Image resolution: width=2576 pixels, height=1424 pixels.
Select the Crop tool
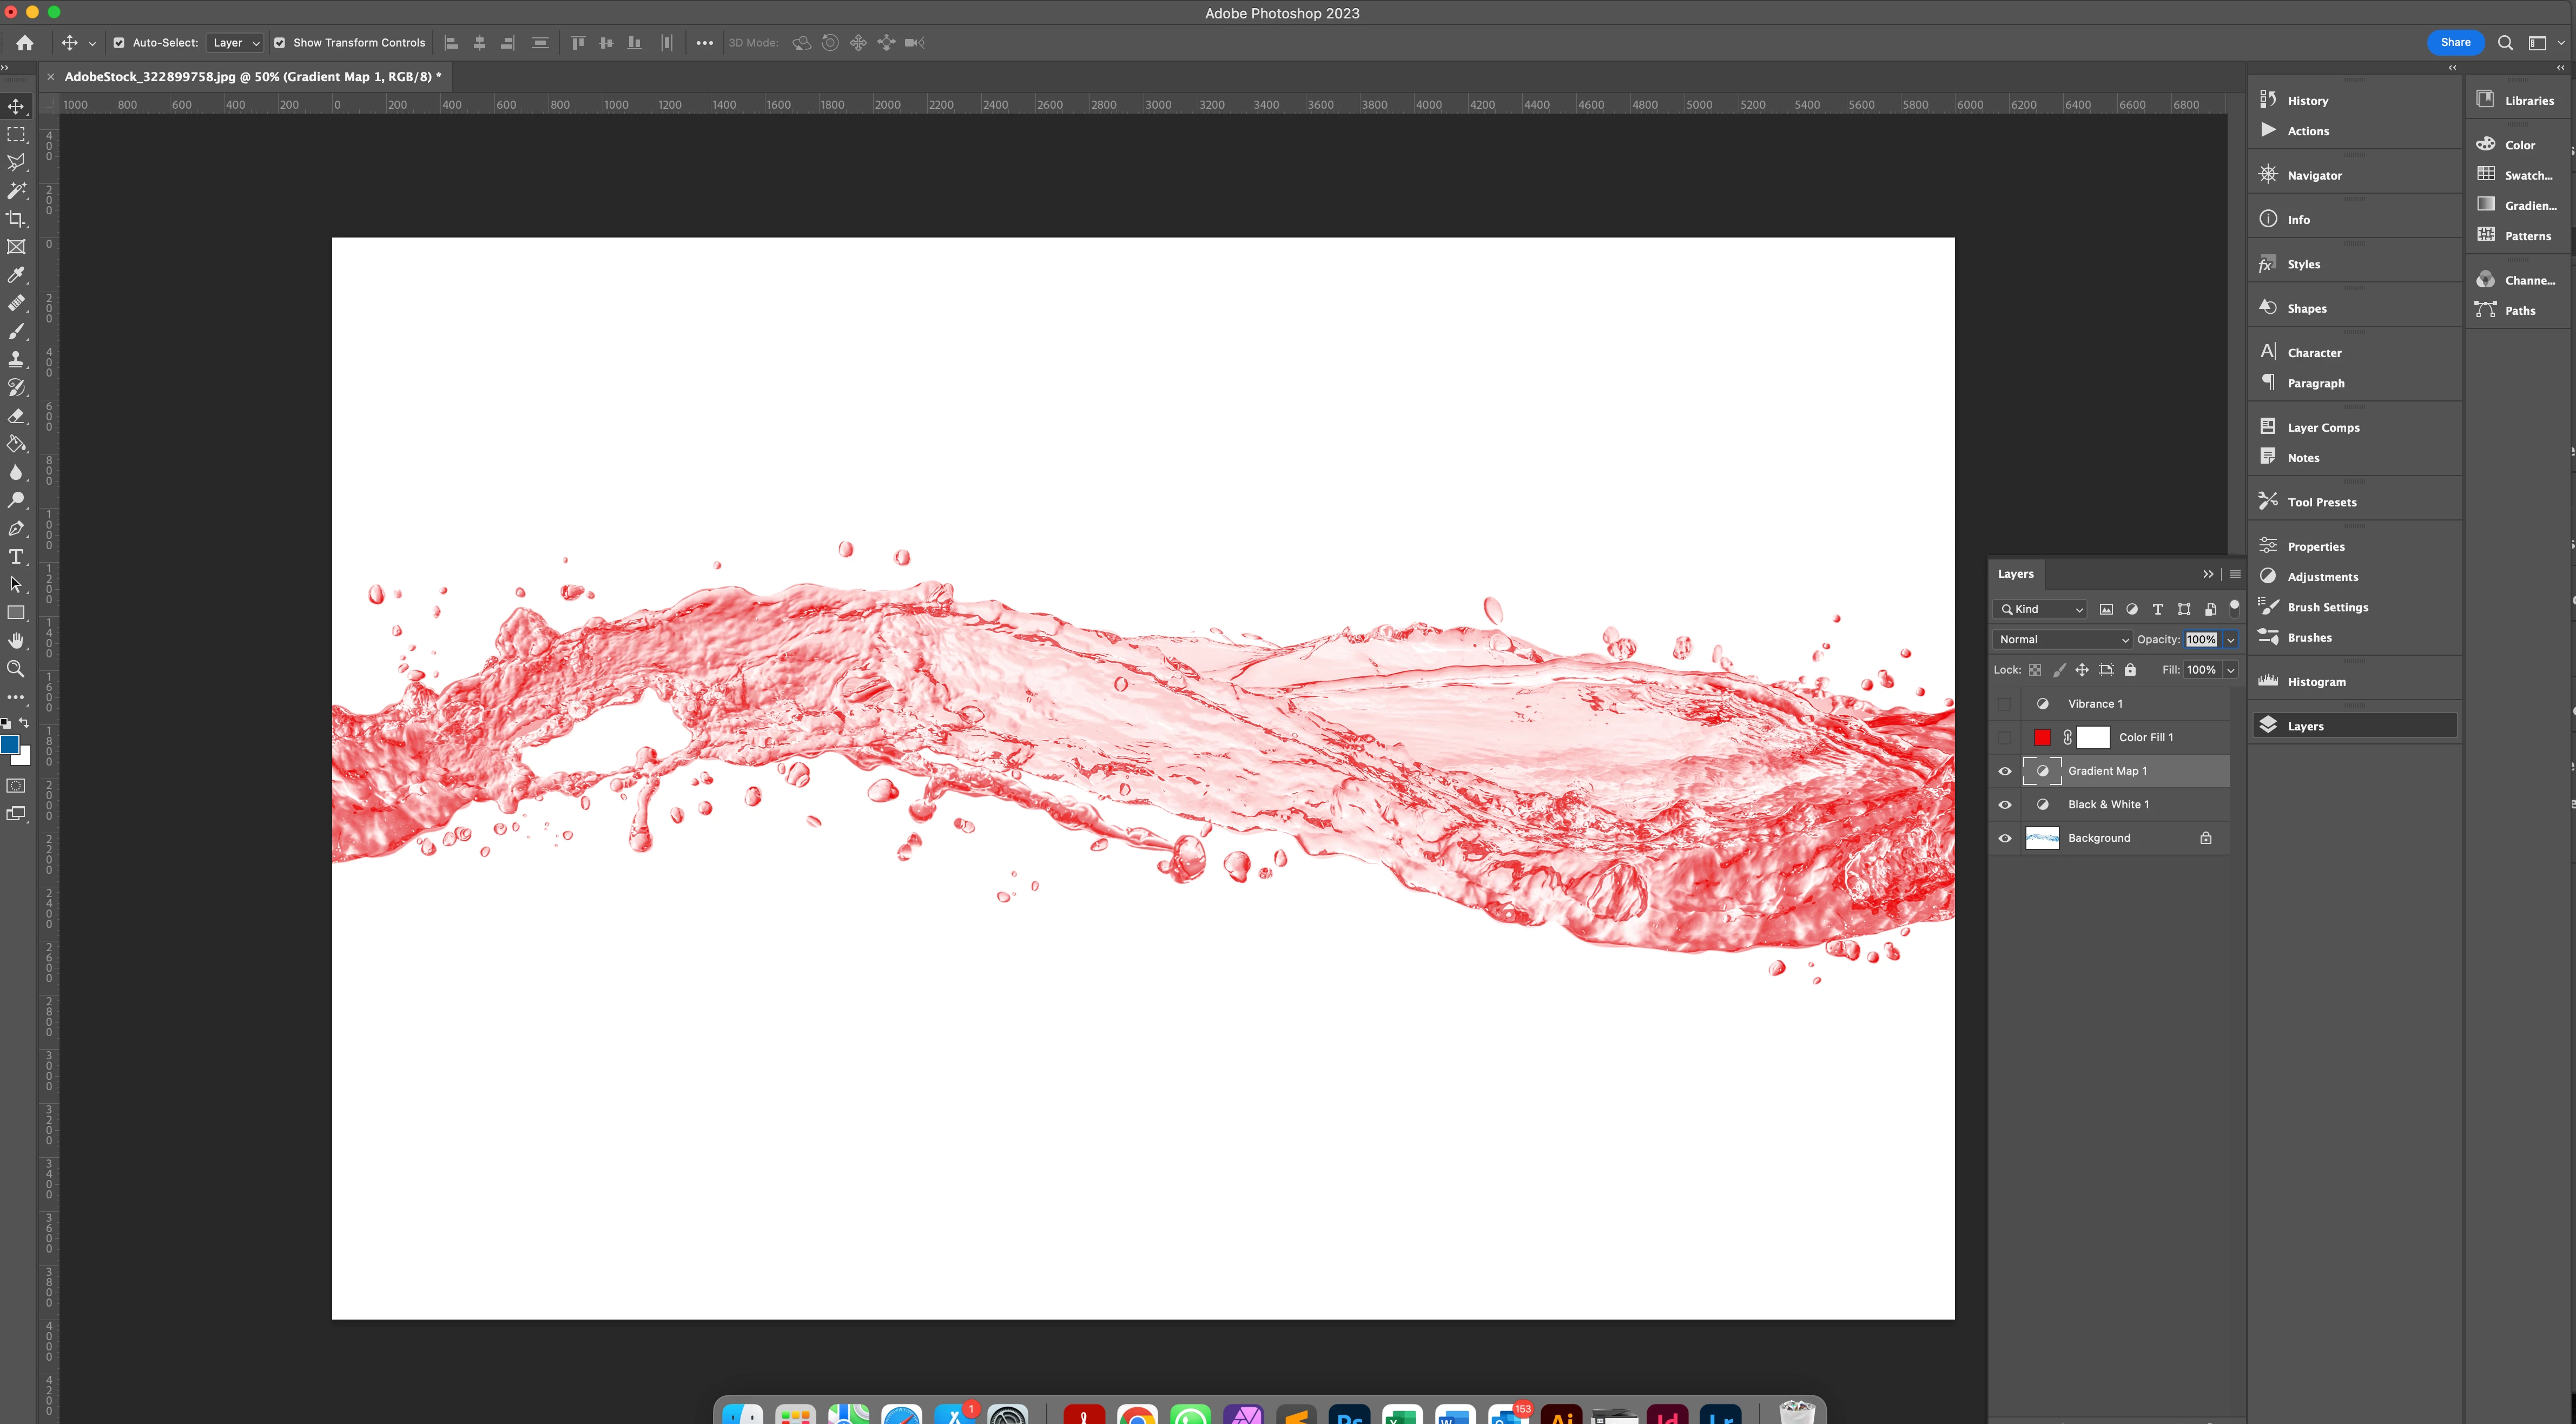(16, 218)
